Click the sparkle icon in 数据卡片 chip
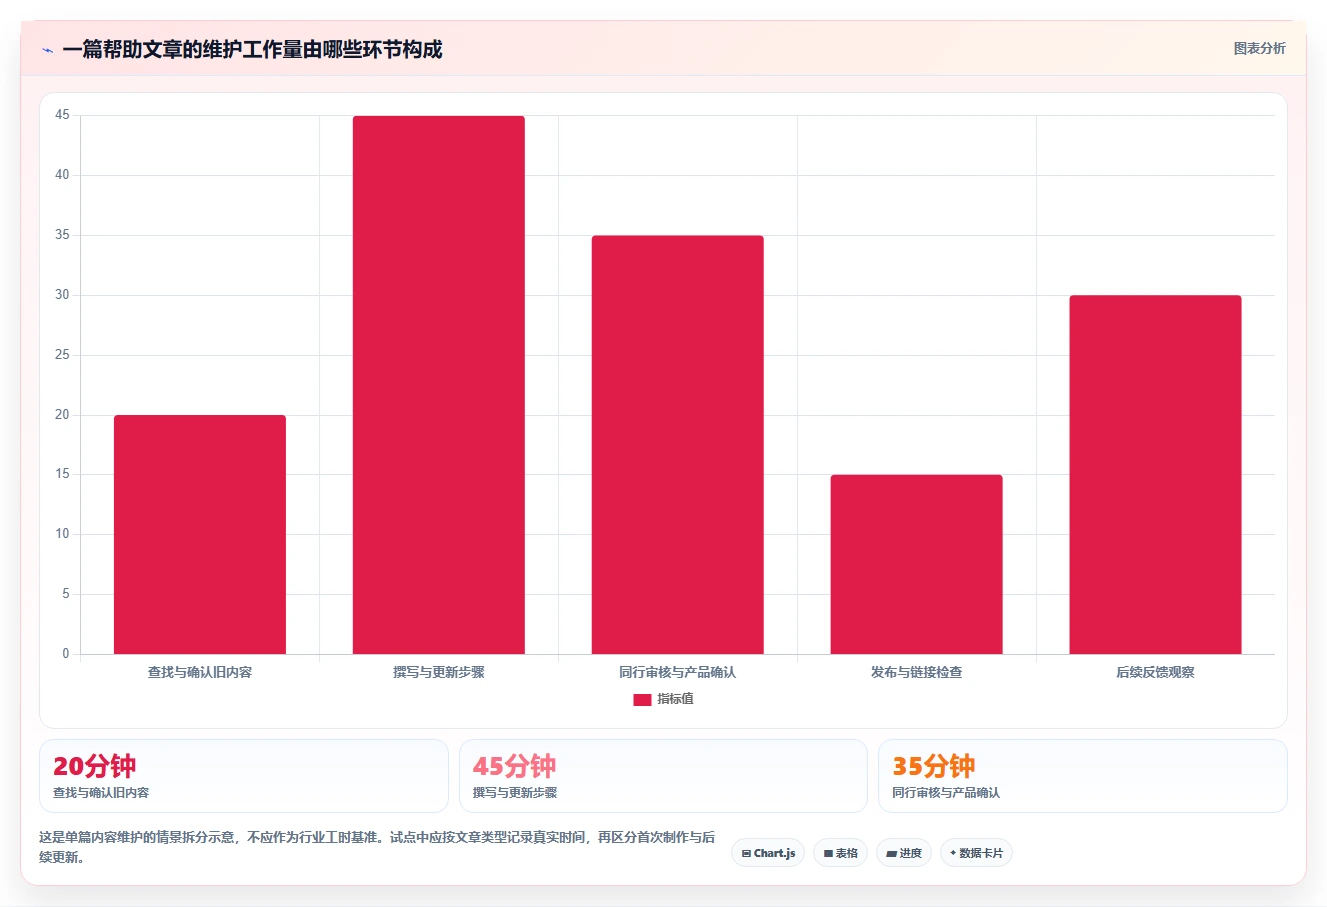The height and width of the screenshot is (907, 1327). (953, 853)
